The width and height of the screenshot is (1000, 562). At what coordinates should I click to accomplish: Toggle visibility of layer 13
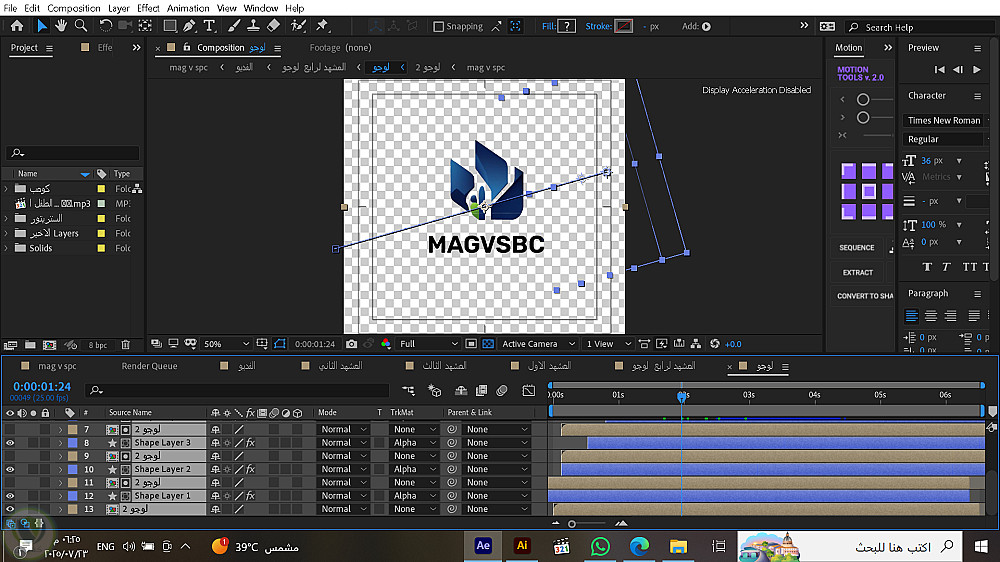[10, 509]
